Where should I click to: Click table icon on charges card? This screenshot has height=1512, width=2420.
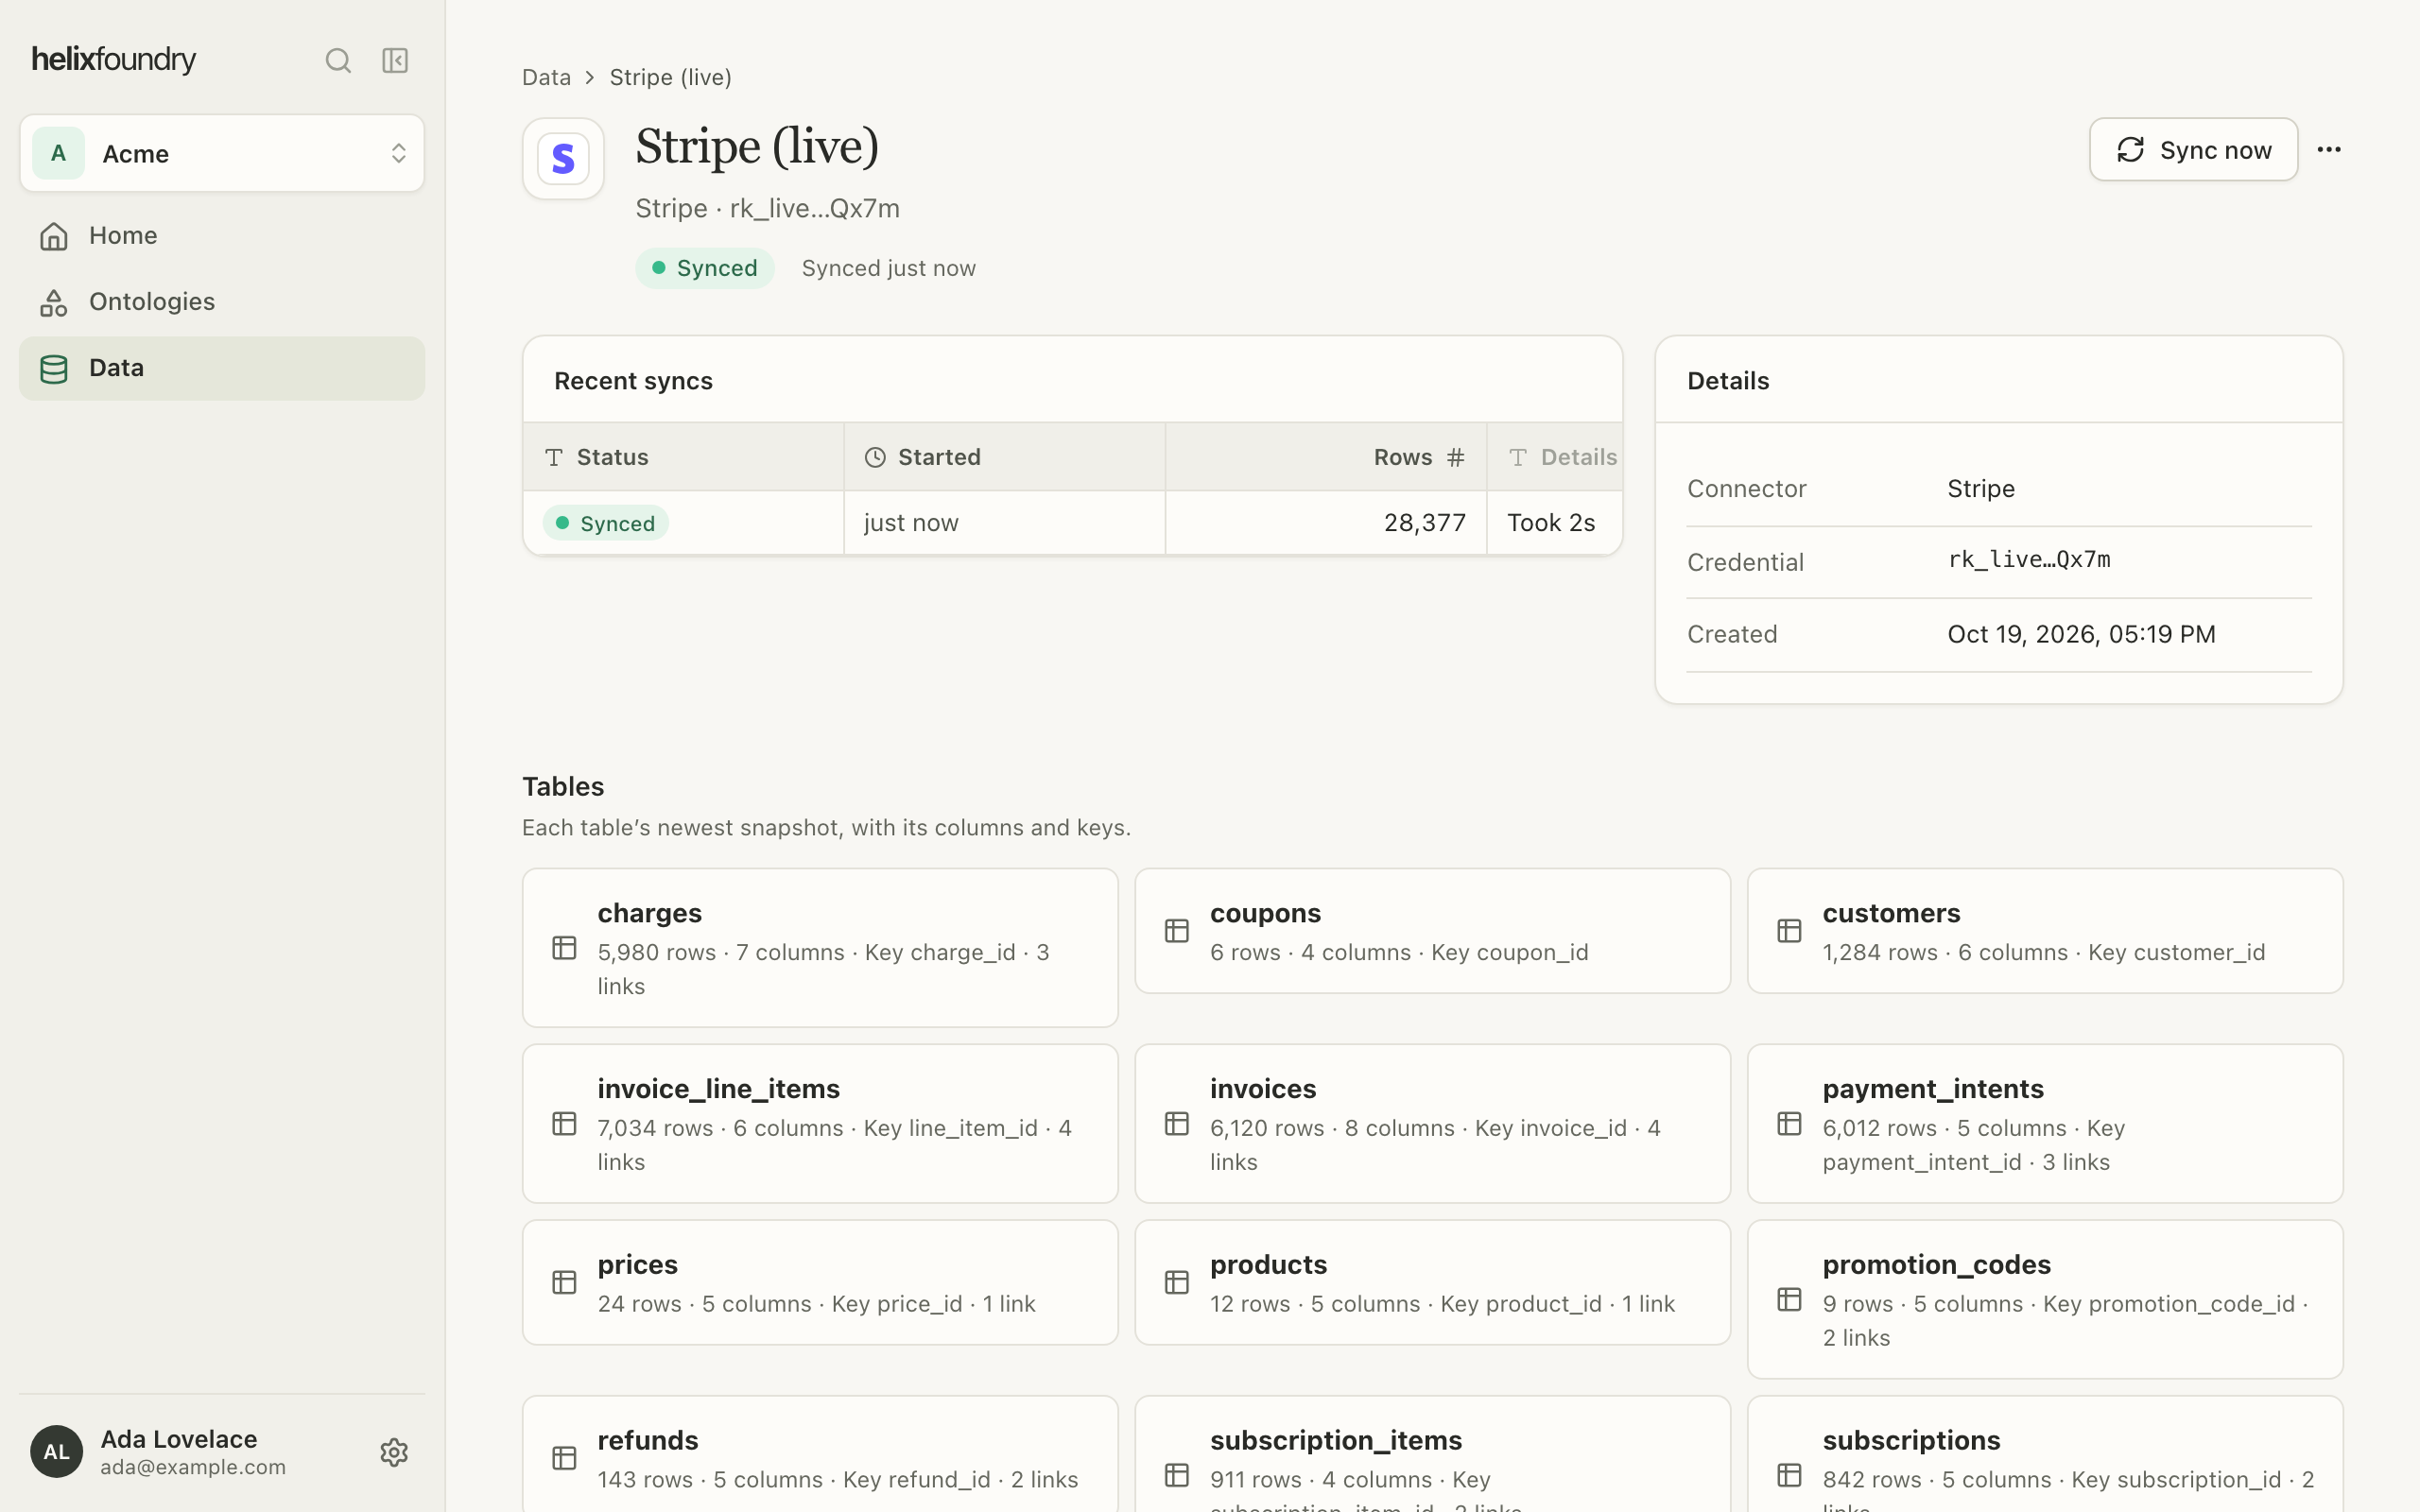point(564,947)
